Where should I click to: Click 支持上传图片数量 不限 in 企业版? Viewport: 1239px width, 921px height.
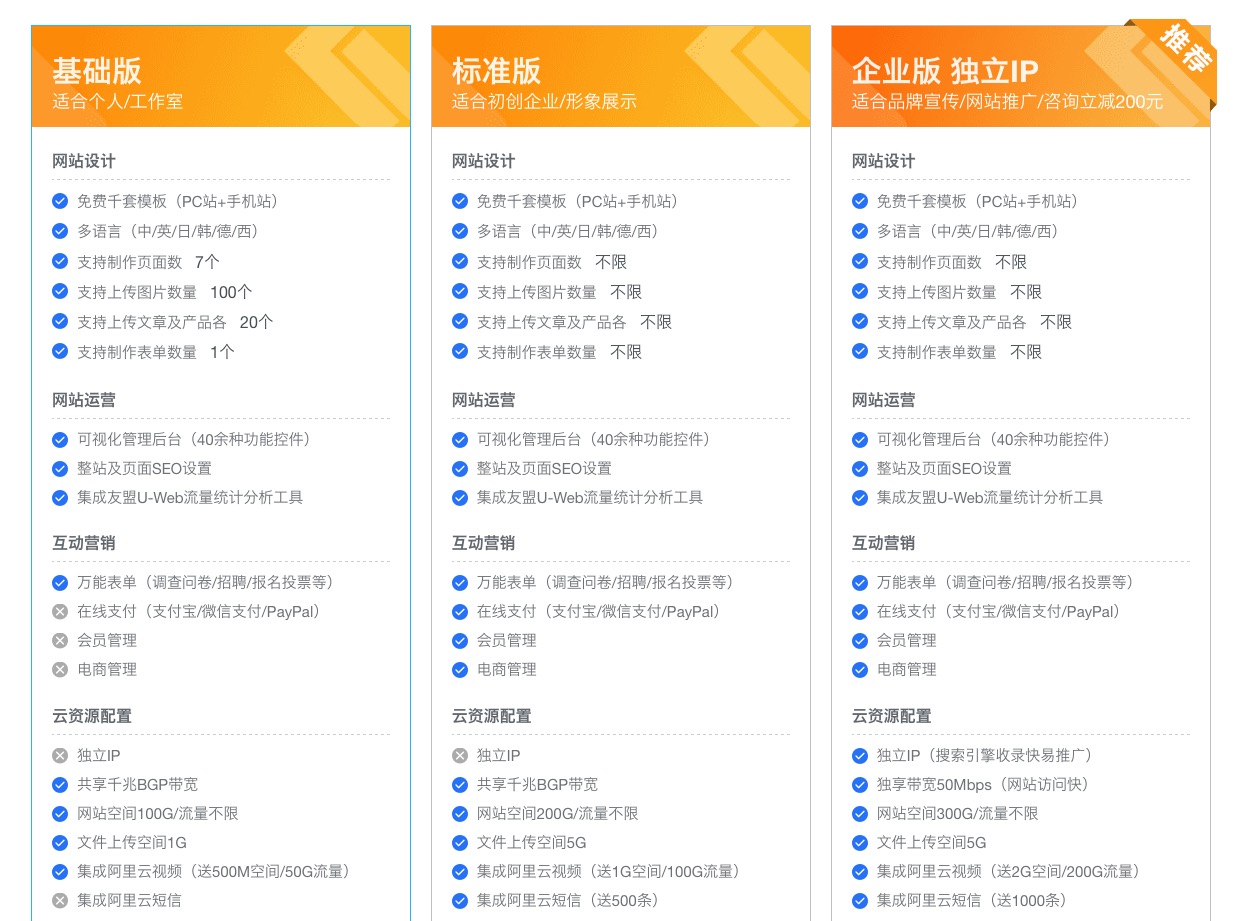tap(959, 291)
